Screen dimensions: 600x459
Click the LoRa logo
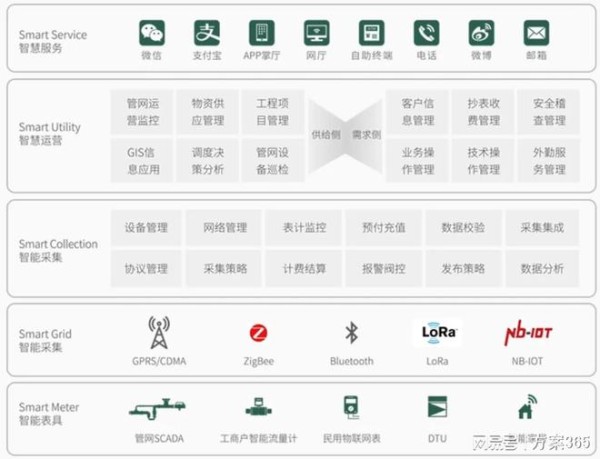pos(437,332)
